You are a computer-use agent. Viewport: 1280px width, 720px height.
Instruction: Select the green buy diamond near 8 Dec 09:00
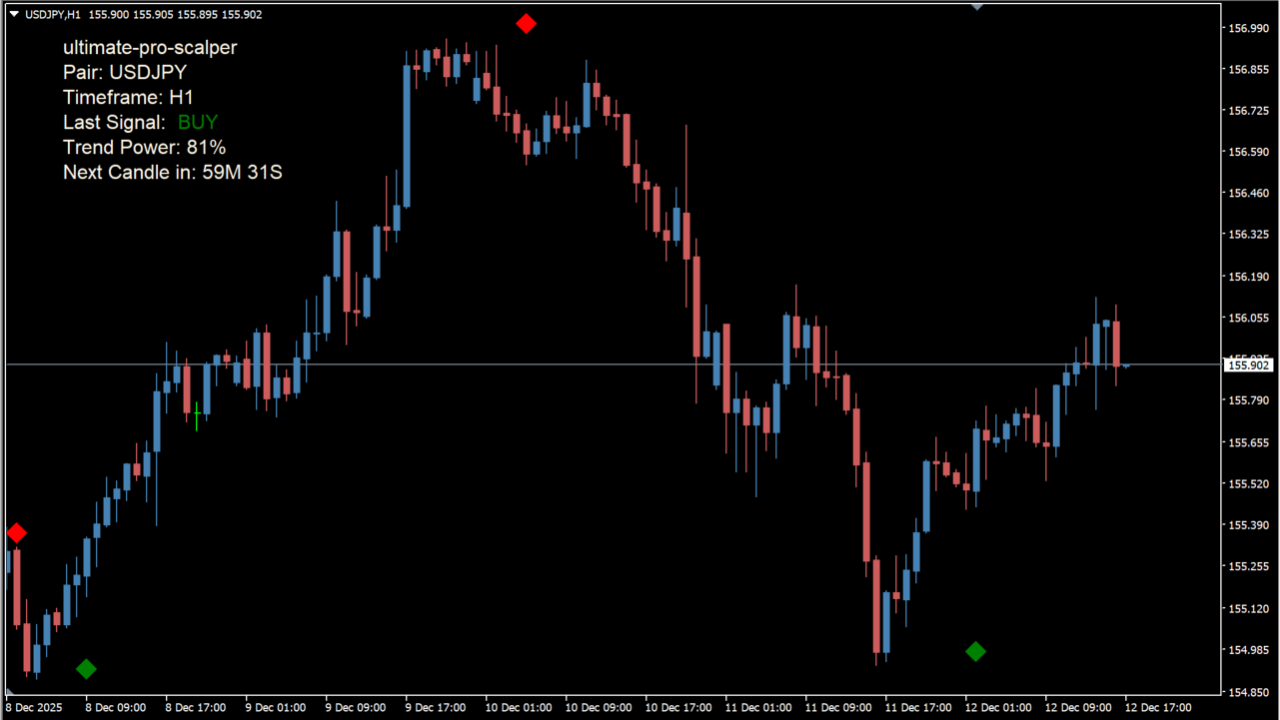pos(86,668)
